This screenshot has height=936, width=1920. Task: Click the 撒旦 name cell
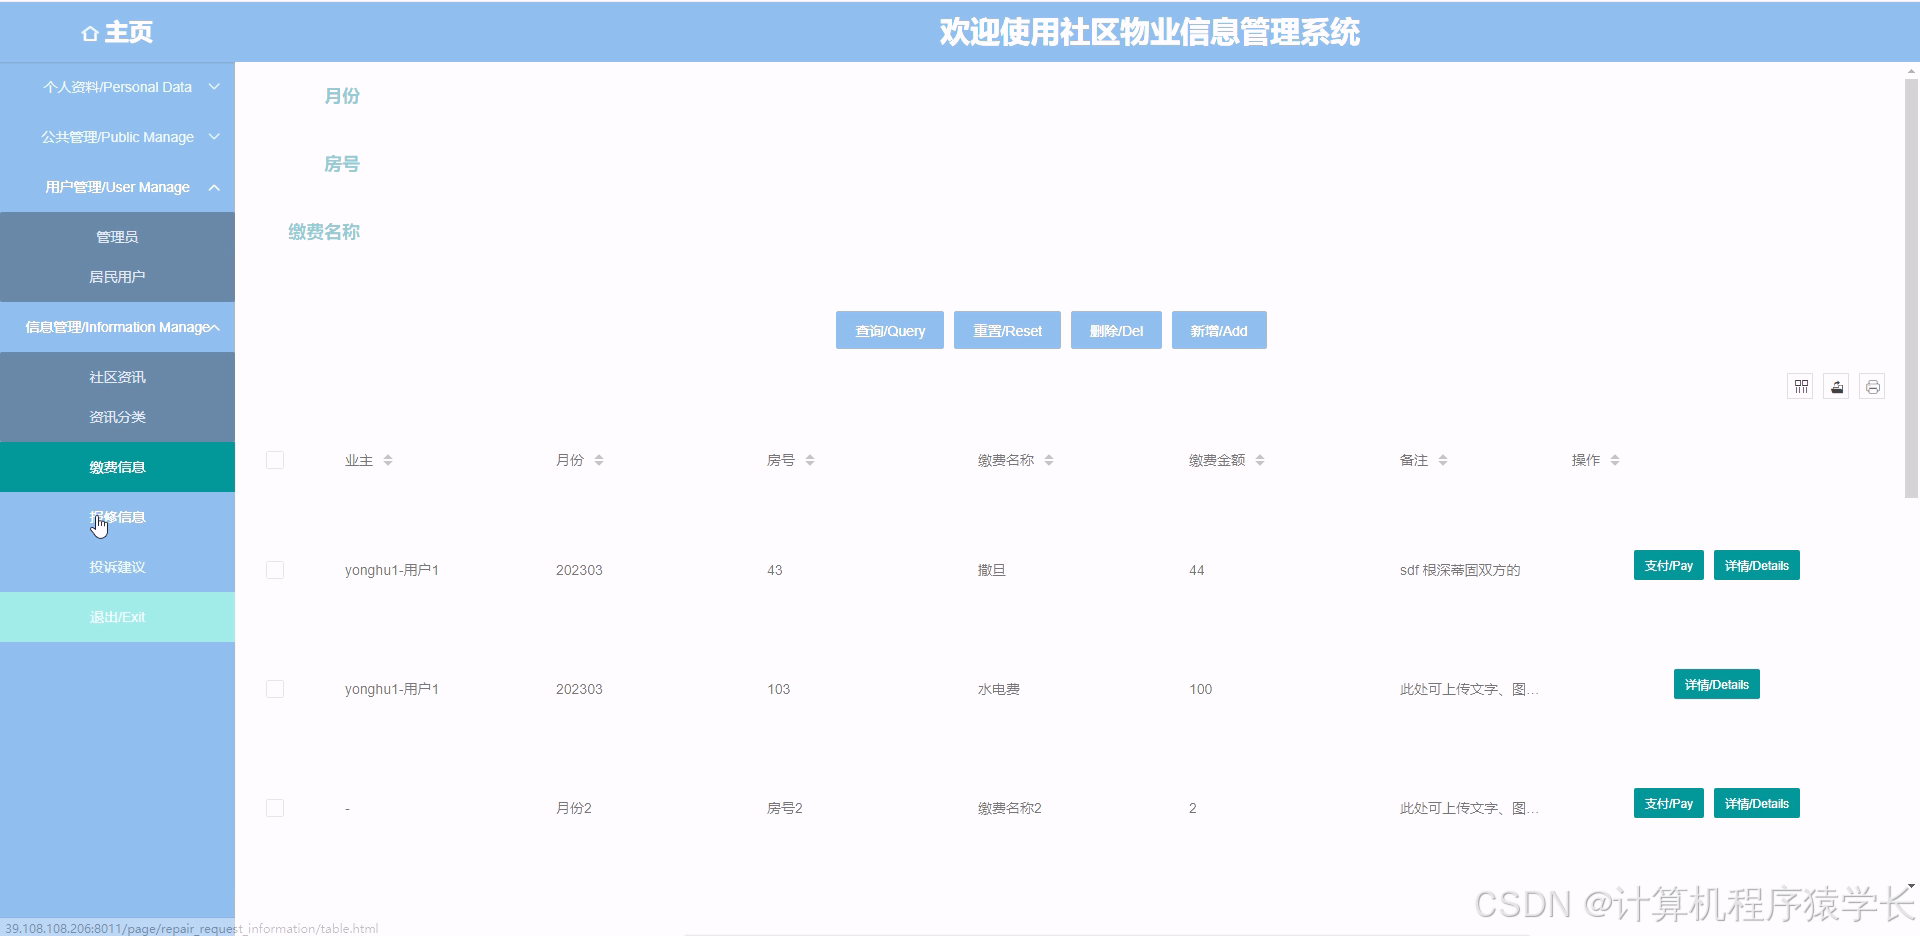click(991, 570)
